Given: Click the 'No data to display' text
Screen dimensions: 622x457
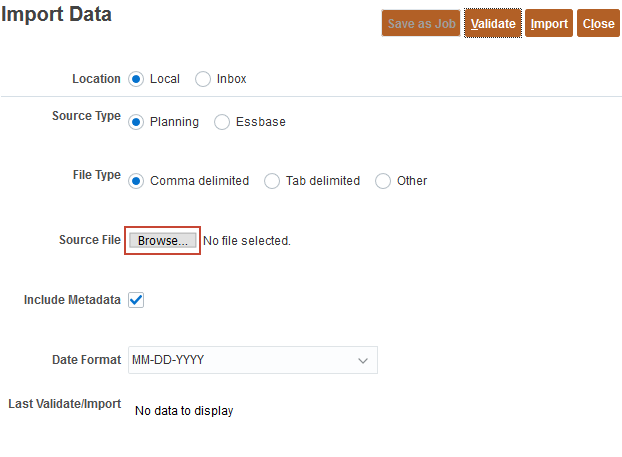Looking at the screenshot, I should click(184, 410).
